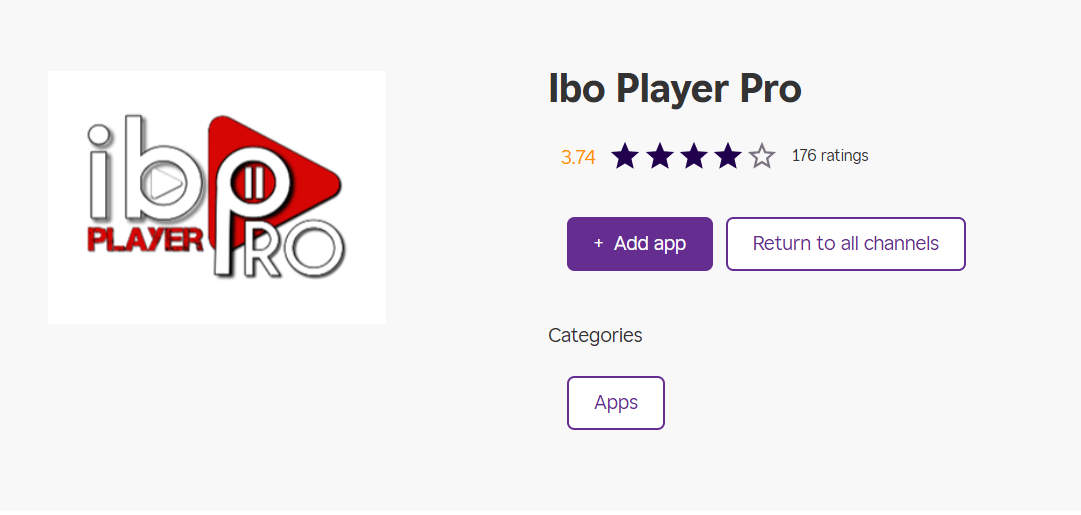Click the 176 ratings text

(830, 156)
